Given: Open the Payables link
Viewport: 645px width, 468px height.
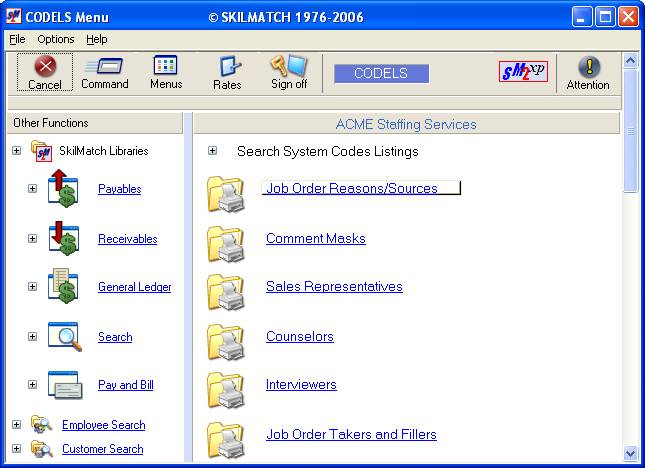Looking at the screenshot, I should 120,189.
